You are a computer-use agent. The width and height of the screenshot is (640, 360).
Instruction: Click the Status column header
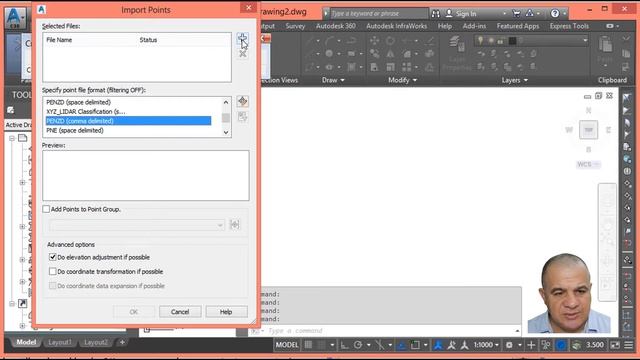coord(148,40)
